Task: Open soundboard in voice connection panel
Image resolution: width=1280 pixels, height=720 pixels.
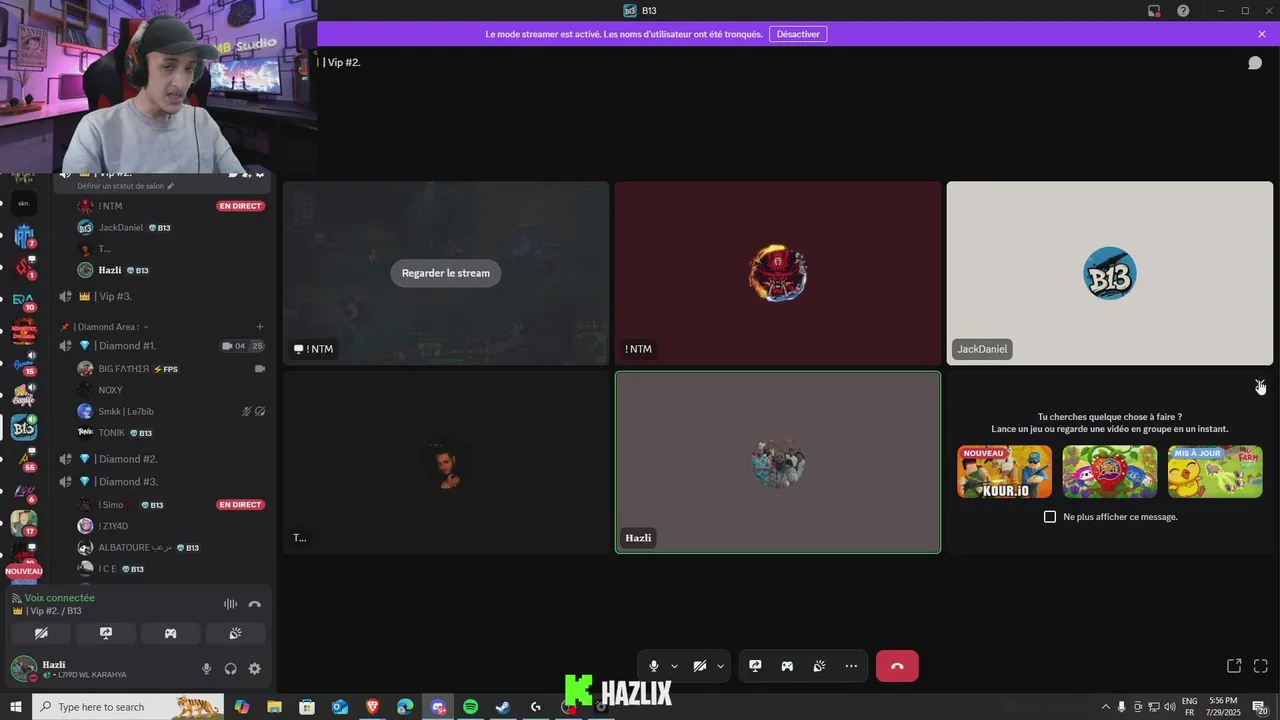Action: (235, 633)
